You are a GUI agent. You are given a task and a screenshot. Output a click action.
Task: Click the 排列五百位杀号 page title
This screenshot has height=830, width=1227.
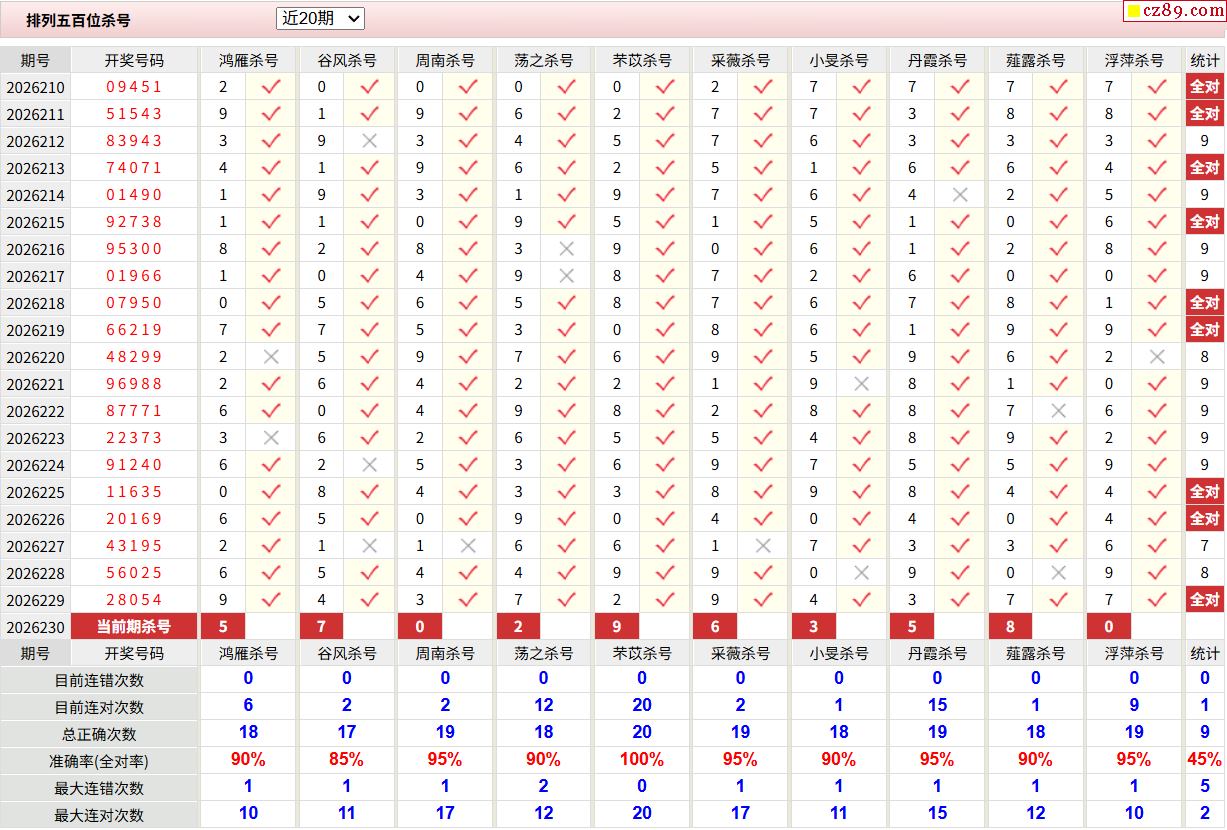(78, 20)
